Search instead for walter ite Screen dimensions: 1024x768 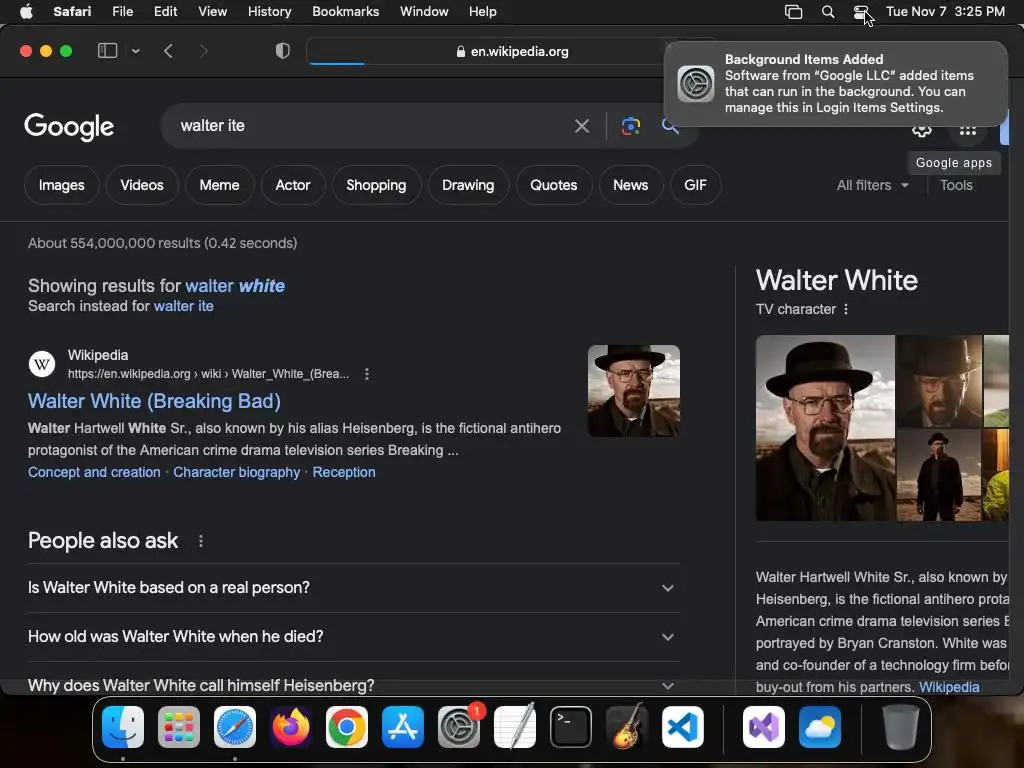tap(184, 306)
